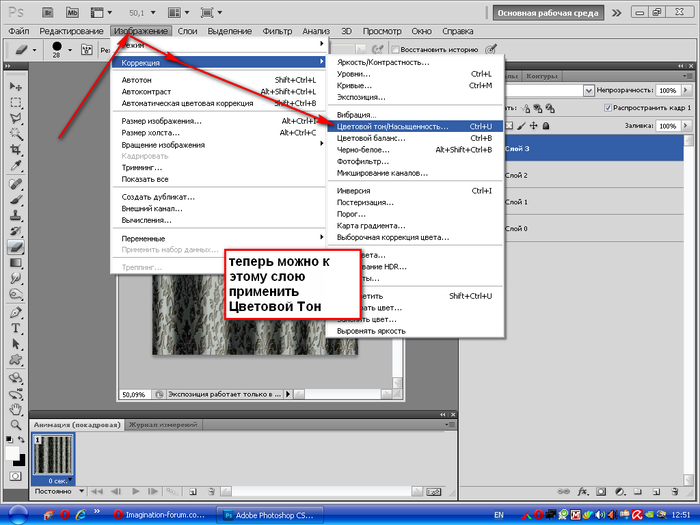Duplicate selected animation frame
Viewport: 700px width, 525px height.
[193, 492]
